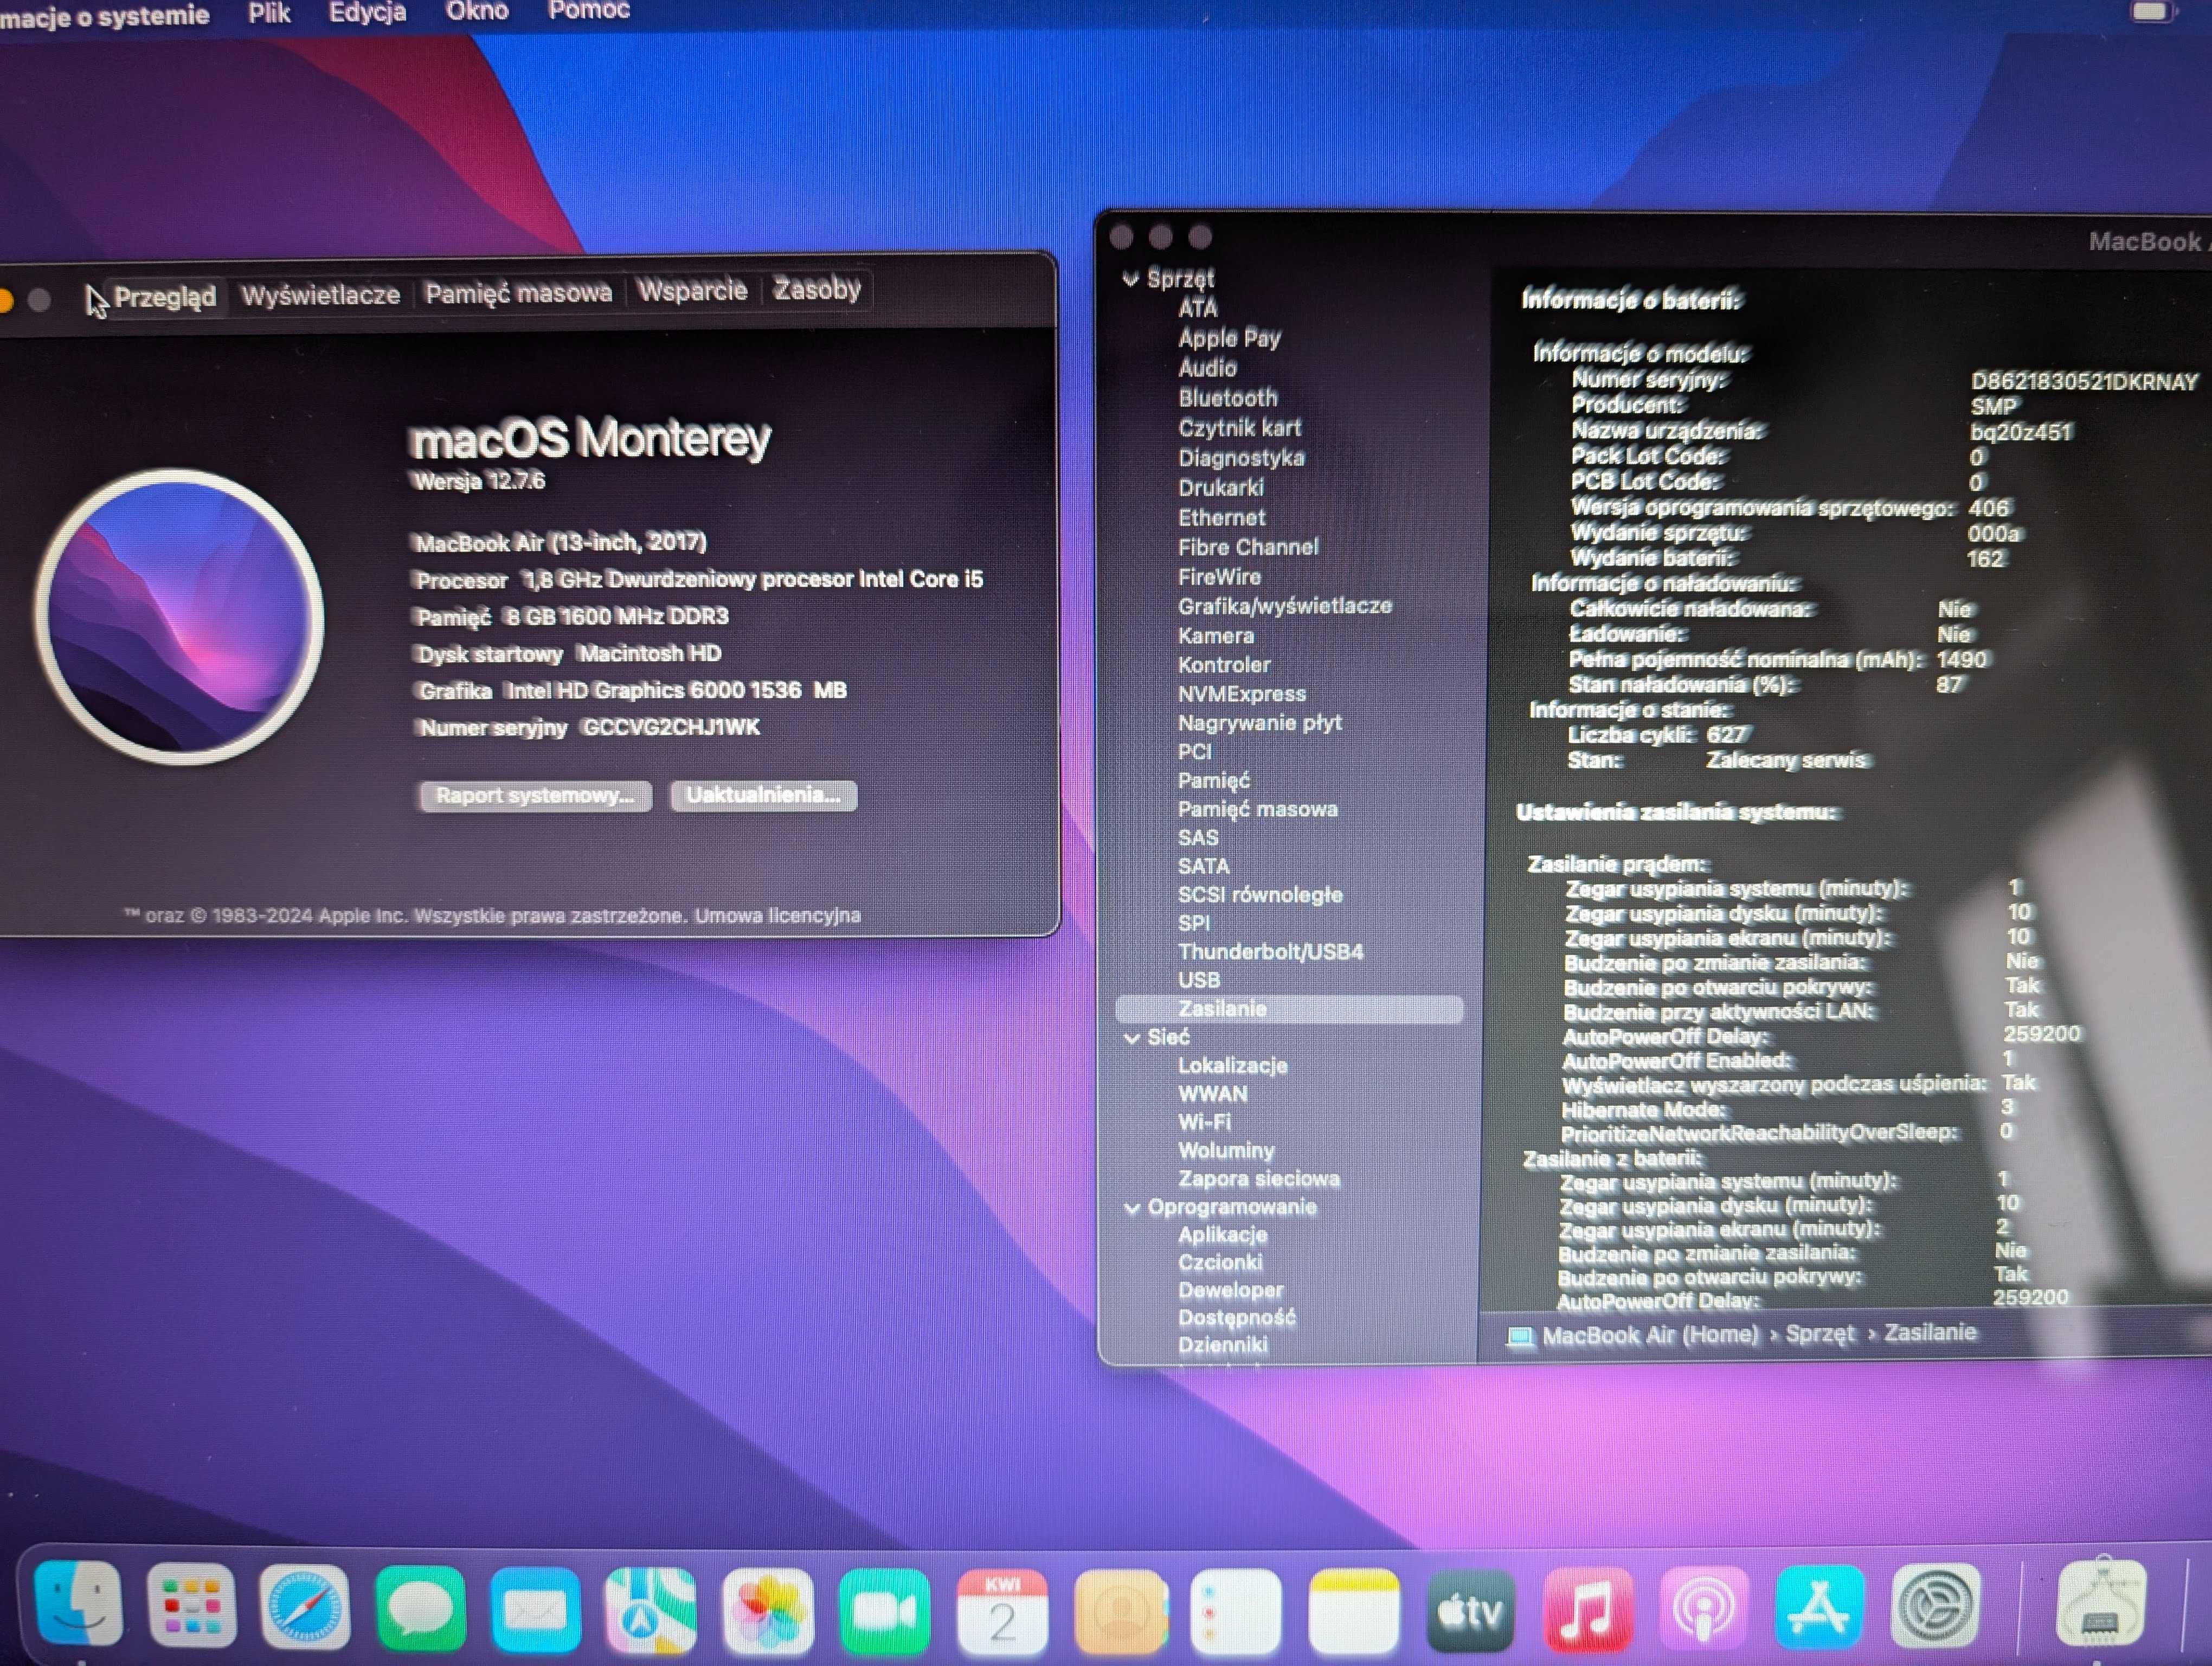Launch Safari from the dock
Screen dimensions: 2212x1666
pyautogui.click(x=305, y=1607)
